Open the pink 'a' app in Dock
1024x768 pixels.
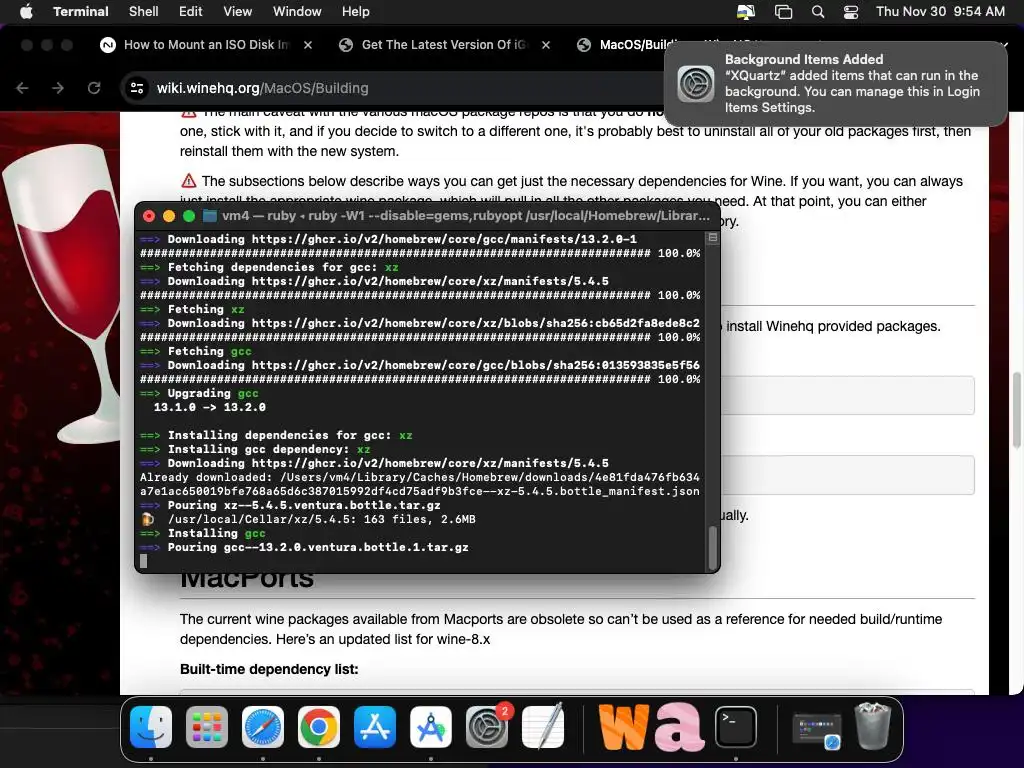(680, 726)
